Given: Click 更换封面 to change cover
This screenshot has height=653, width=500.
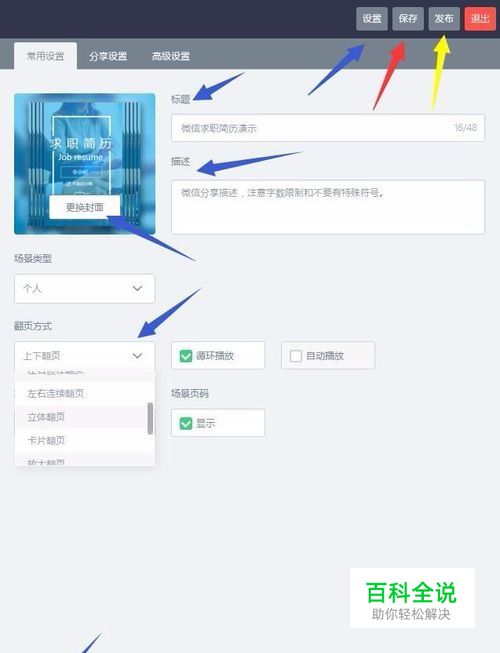Looking at the screenshot, I should pos(85,207).
